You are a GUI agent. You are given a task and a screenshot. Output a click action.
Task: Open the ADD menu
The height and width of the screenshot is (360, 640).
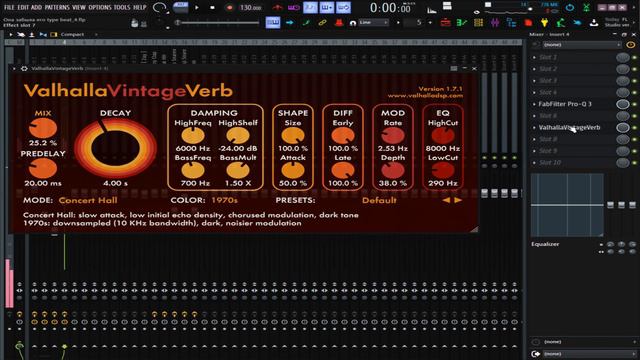36,7
